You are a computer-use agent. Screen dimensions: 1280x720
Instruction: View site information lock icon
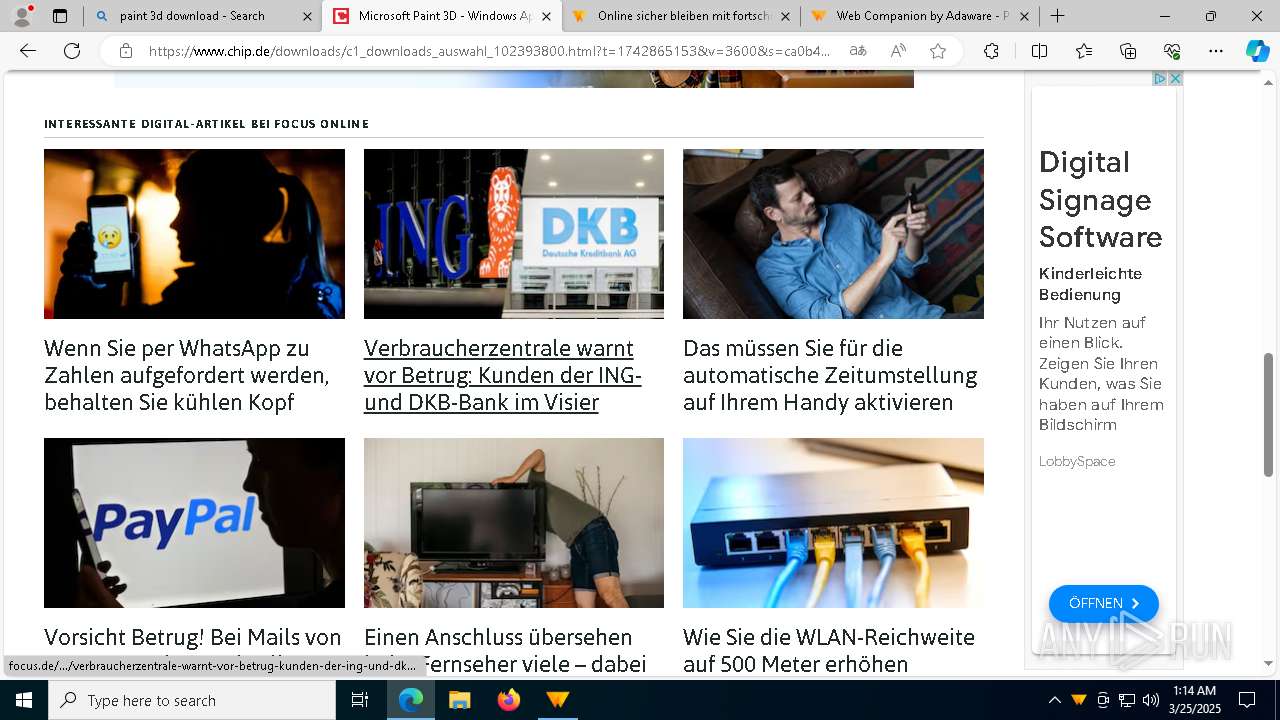click(x=126, y=51)
